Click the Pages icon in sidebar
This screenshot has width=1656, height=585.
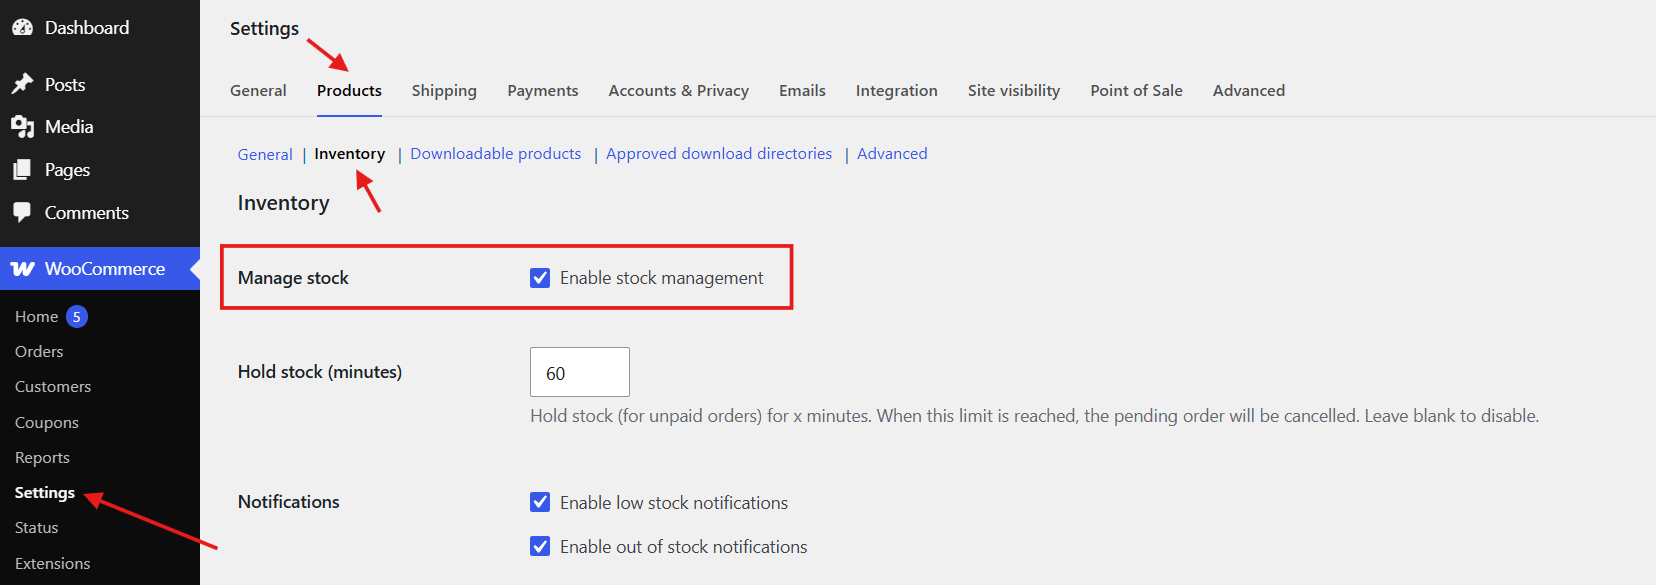pyautogui.click(x=22, y=170)
